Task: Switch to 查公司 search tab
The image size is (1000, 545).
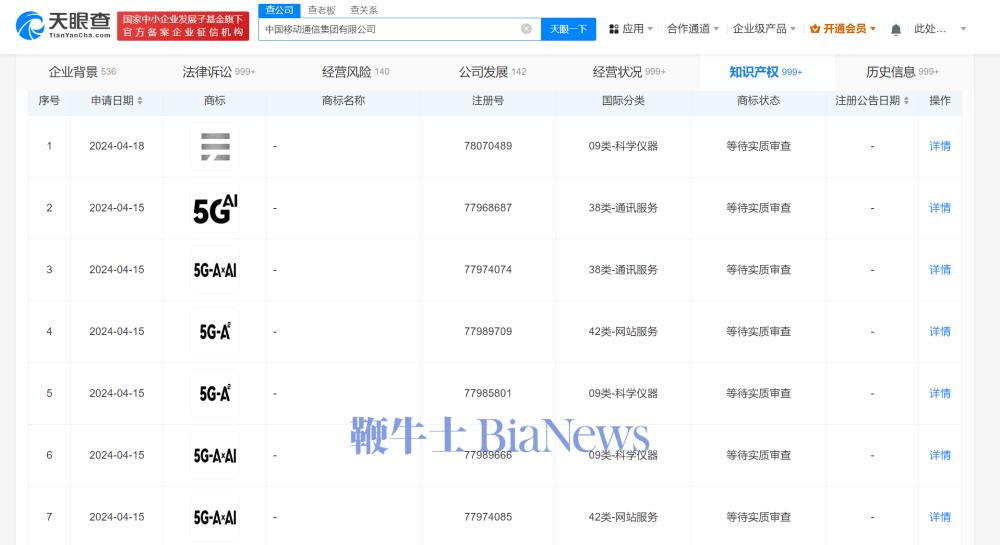Action: [x=279, y=10]
